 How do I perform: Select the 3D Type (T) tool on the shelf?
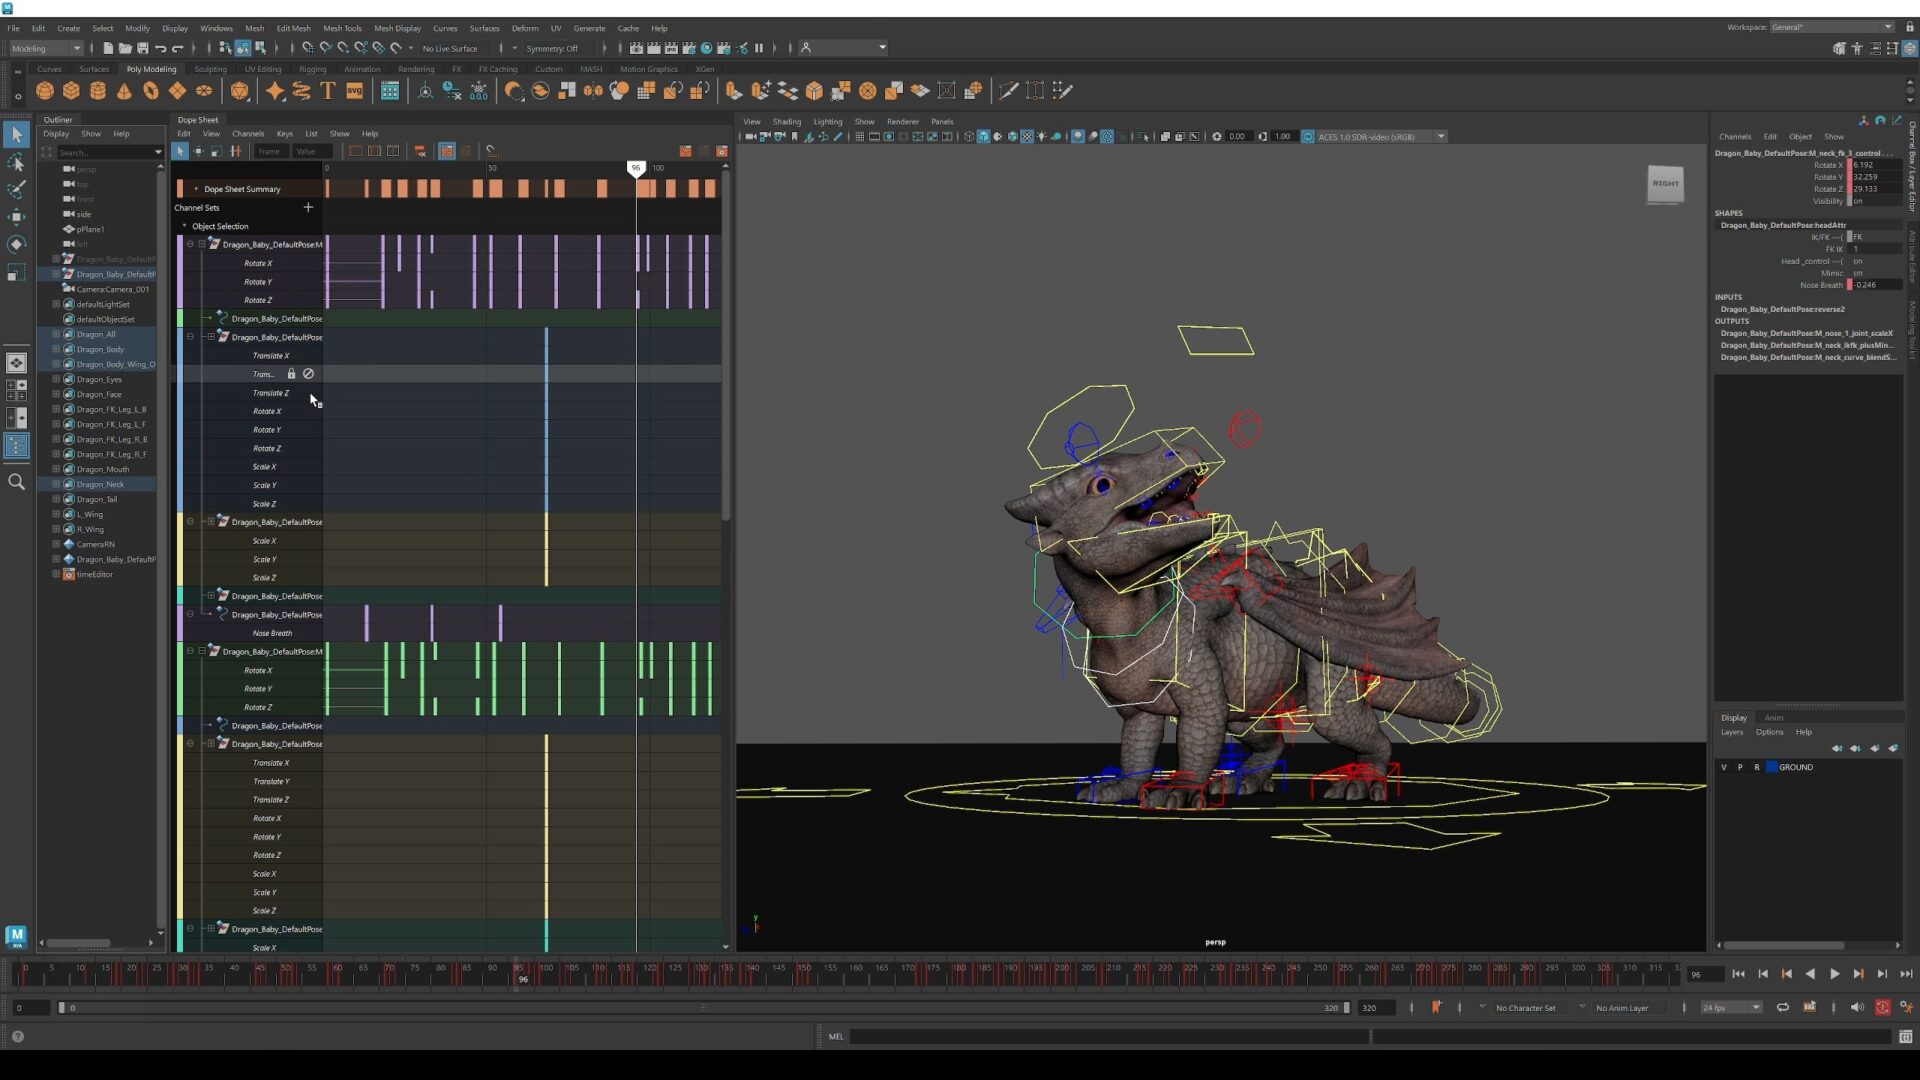[x=327, y=90]
